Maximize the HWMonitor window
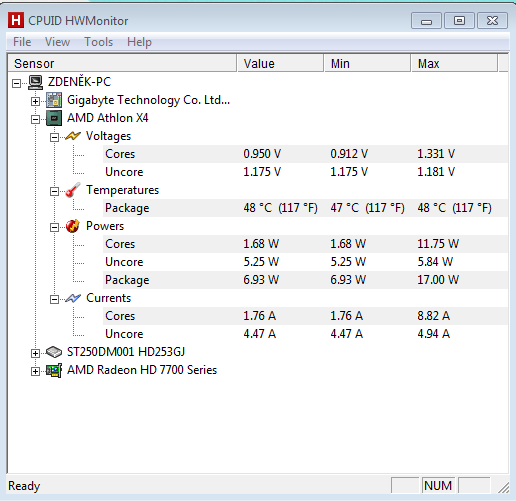Image resolution: width=516 pixels, height=501 pixels. tap(459, 21)
